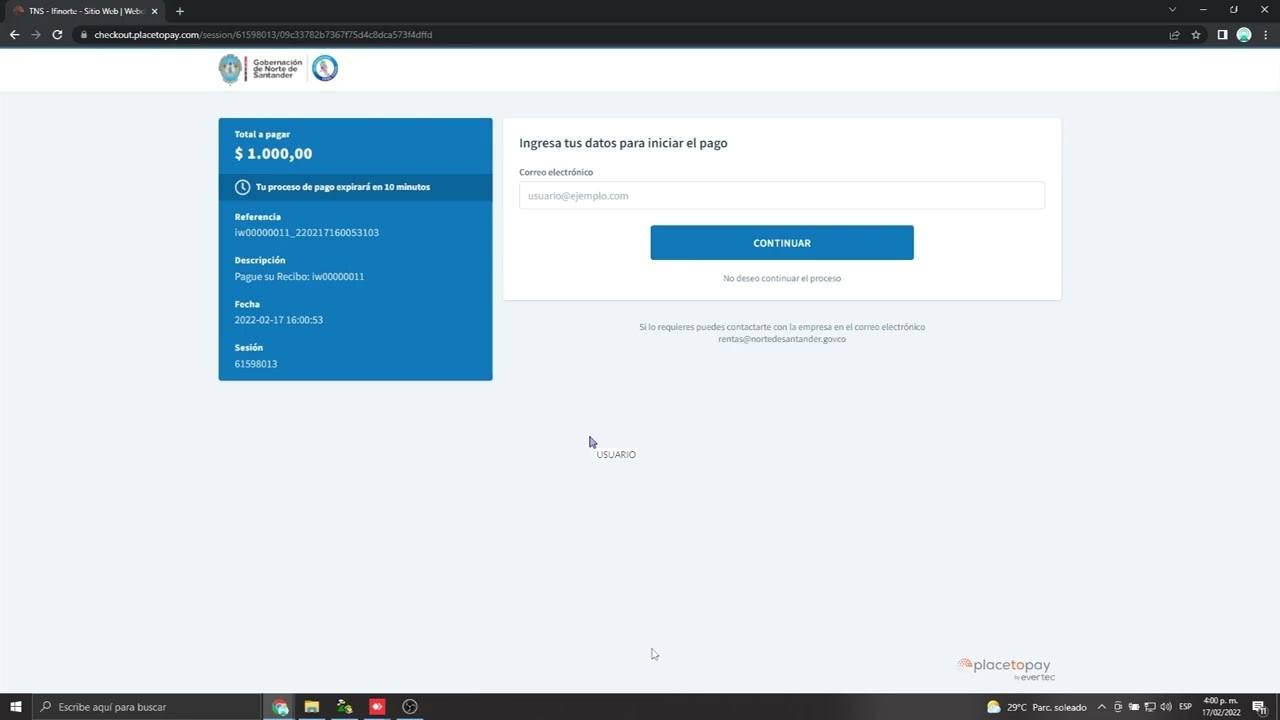
Task: Go back with the browser back arrow
Action: click(x=14, y=34)
